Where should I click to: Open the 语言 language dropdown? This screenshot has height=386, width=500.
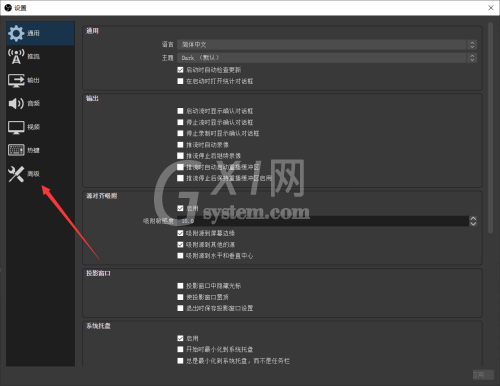click(327, 45)
